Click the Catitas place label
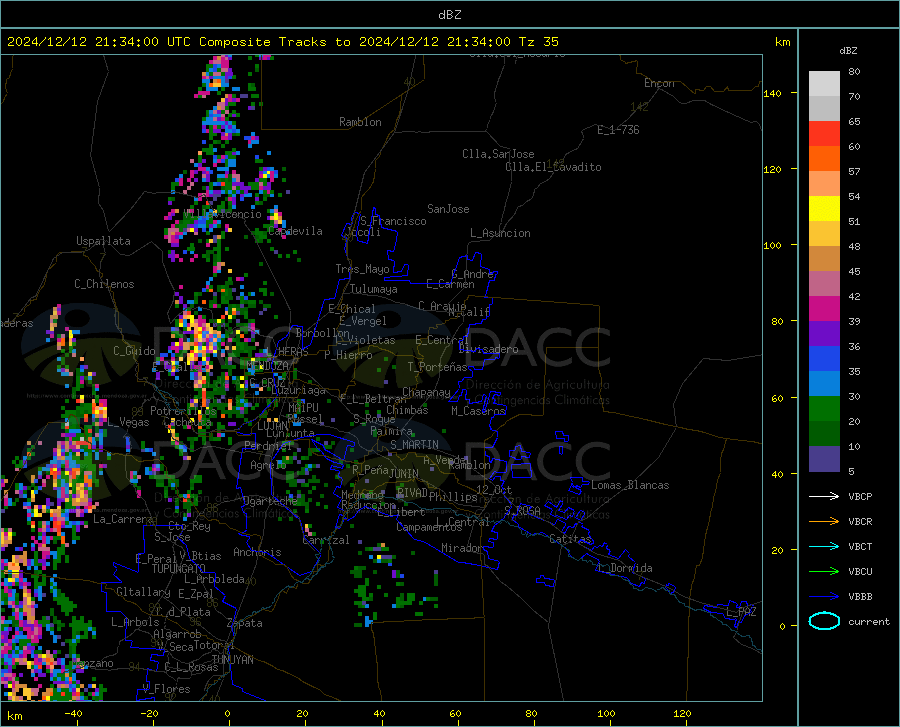 point(570,539)
